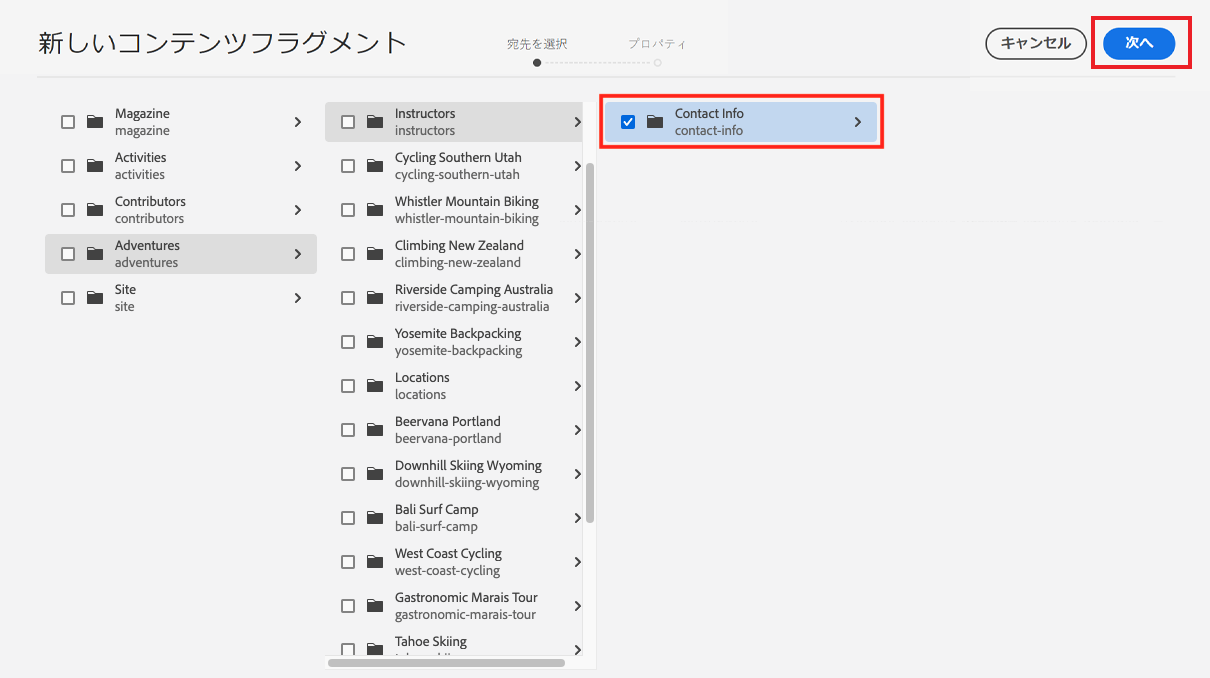Click the Contributors folder icon

(x=95, y=210)
